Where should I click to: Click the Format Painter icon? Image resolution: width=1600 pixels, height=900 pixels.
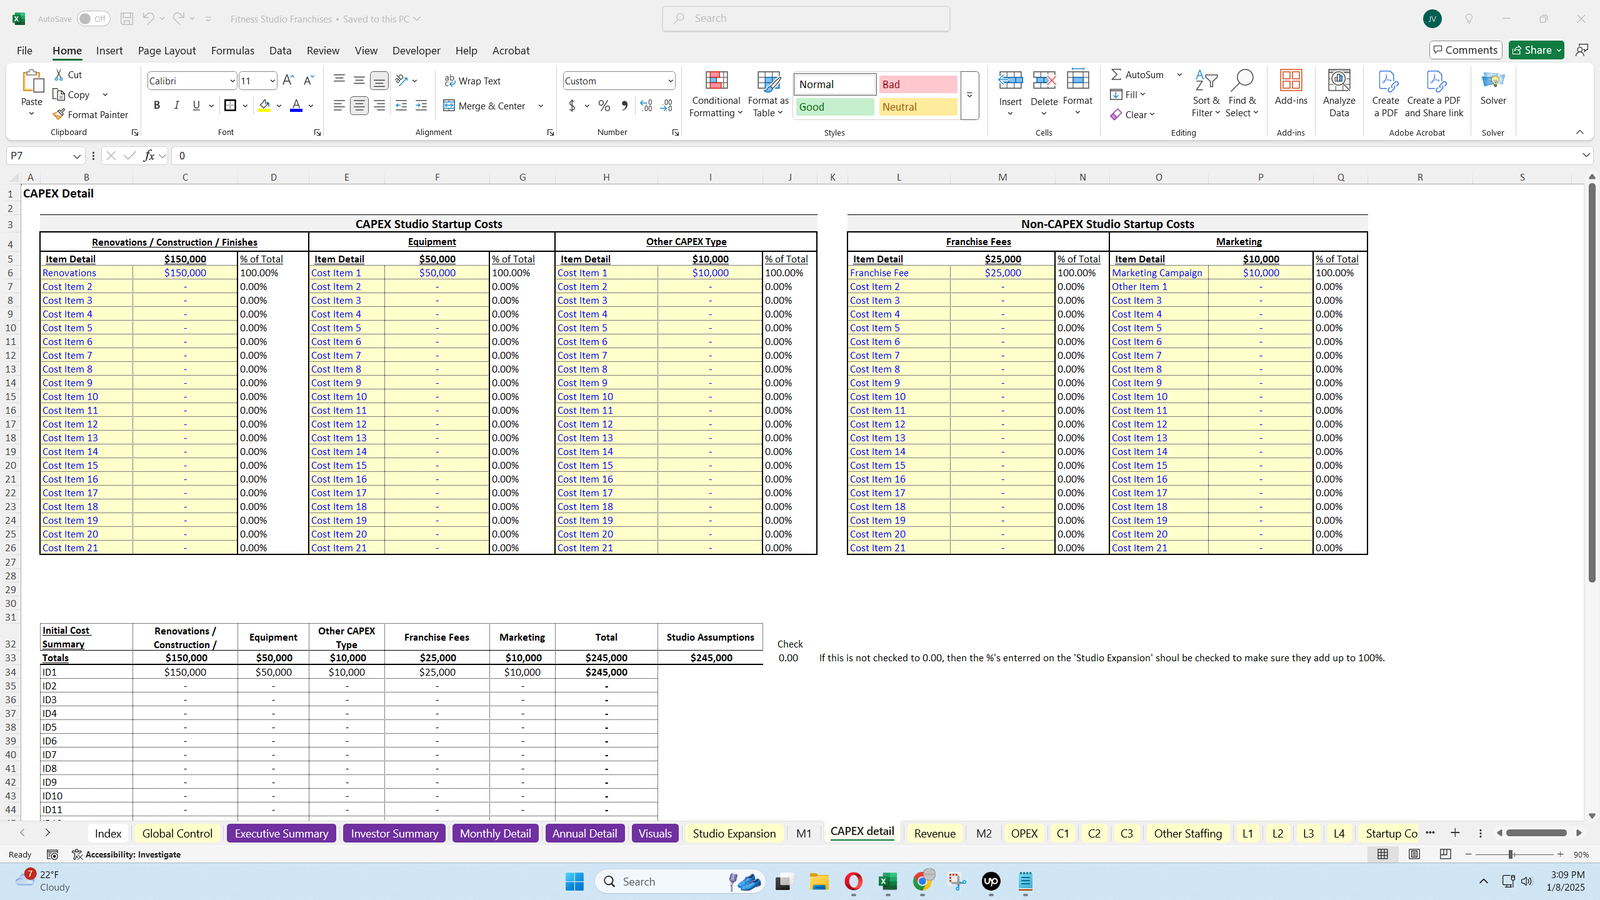[x=60, y=115]
